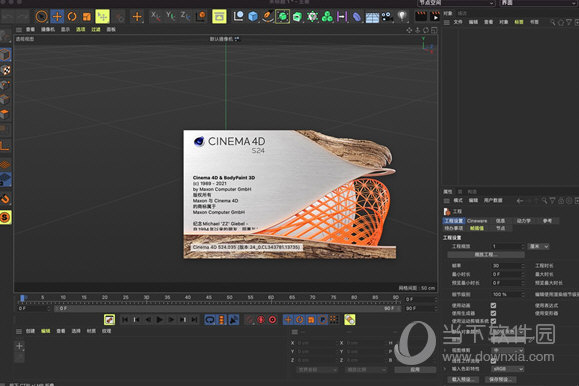
Task: Open the Spline Pen tool
Action: pos(267,17)
